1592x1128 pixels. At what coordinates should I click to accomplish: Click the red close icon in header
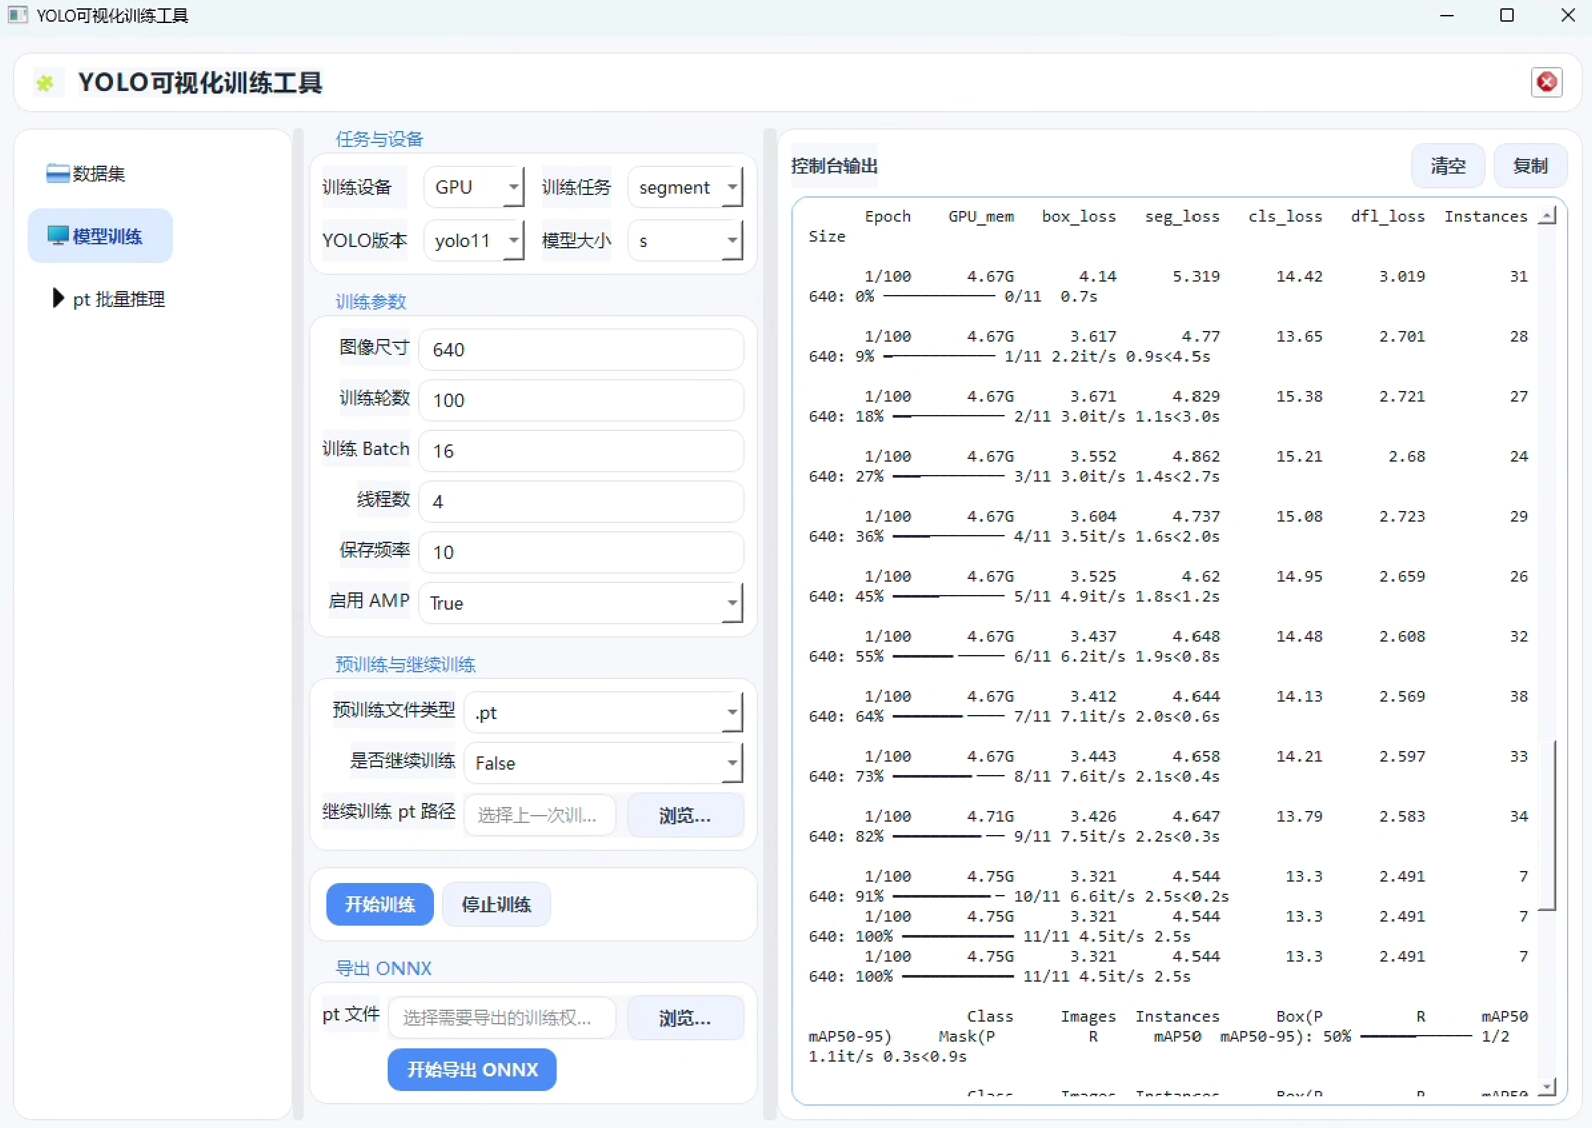1546,82
